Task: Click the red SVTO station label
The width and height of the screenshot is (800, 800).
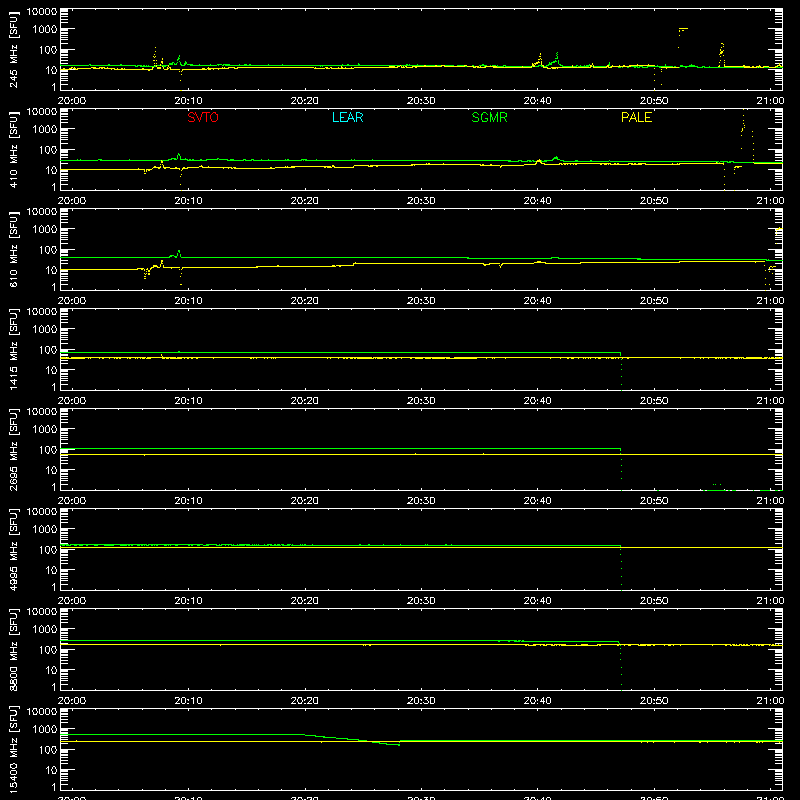Action: [x=203, y=117]
